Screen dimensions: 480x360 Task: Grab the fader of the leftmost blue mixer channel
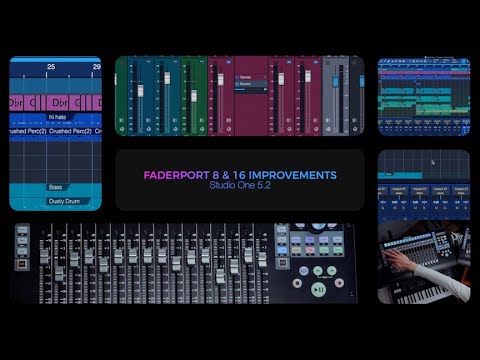[x=141, y=91]
